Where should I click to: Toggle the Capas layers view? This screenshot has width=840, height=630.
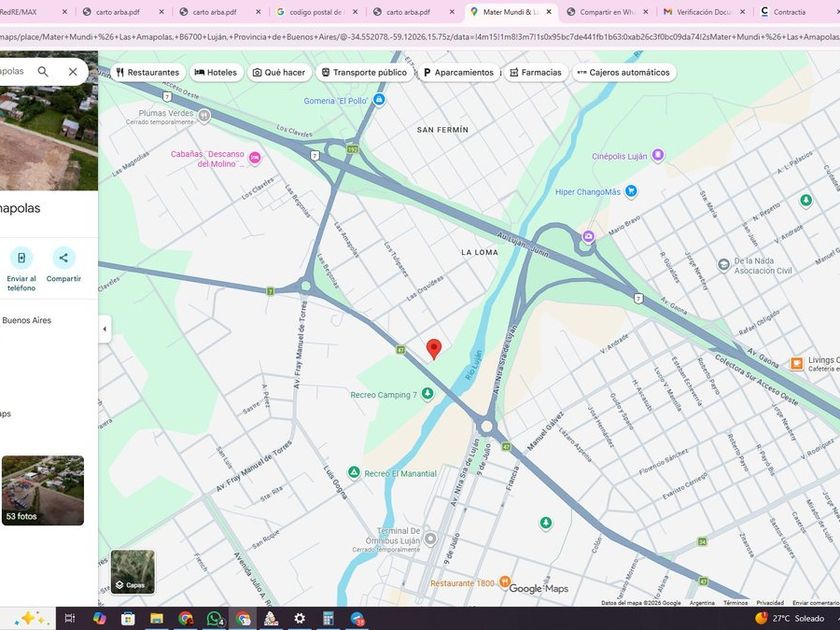132,572
